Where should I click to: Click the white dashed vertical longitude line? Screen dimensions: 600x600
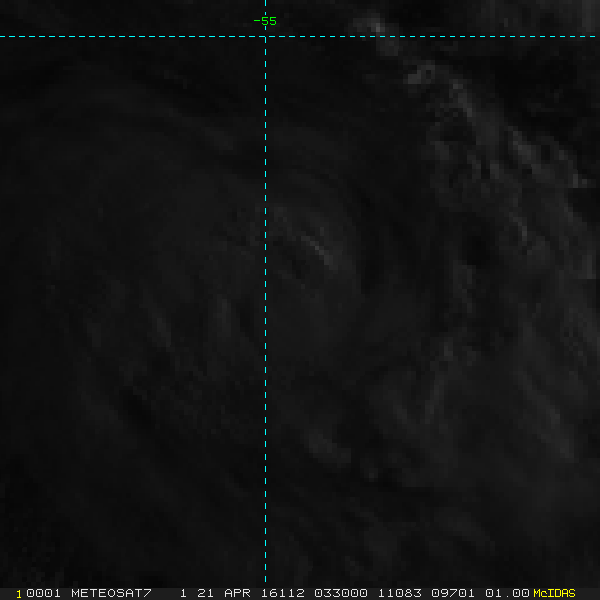pyautogui.click(x=265, y=300)
